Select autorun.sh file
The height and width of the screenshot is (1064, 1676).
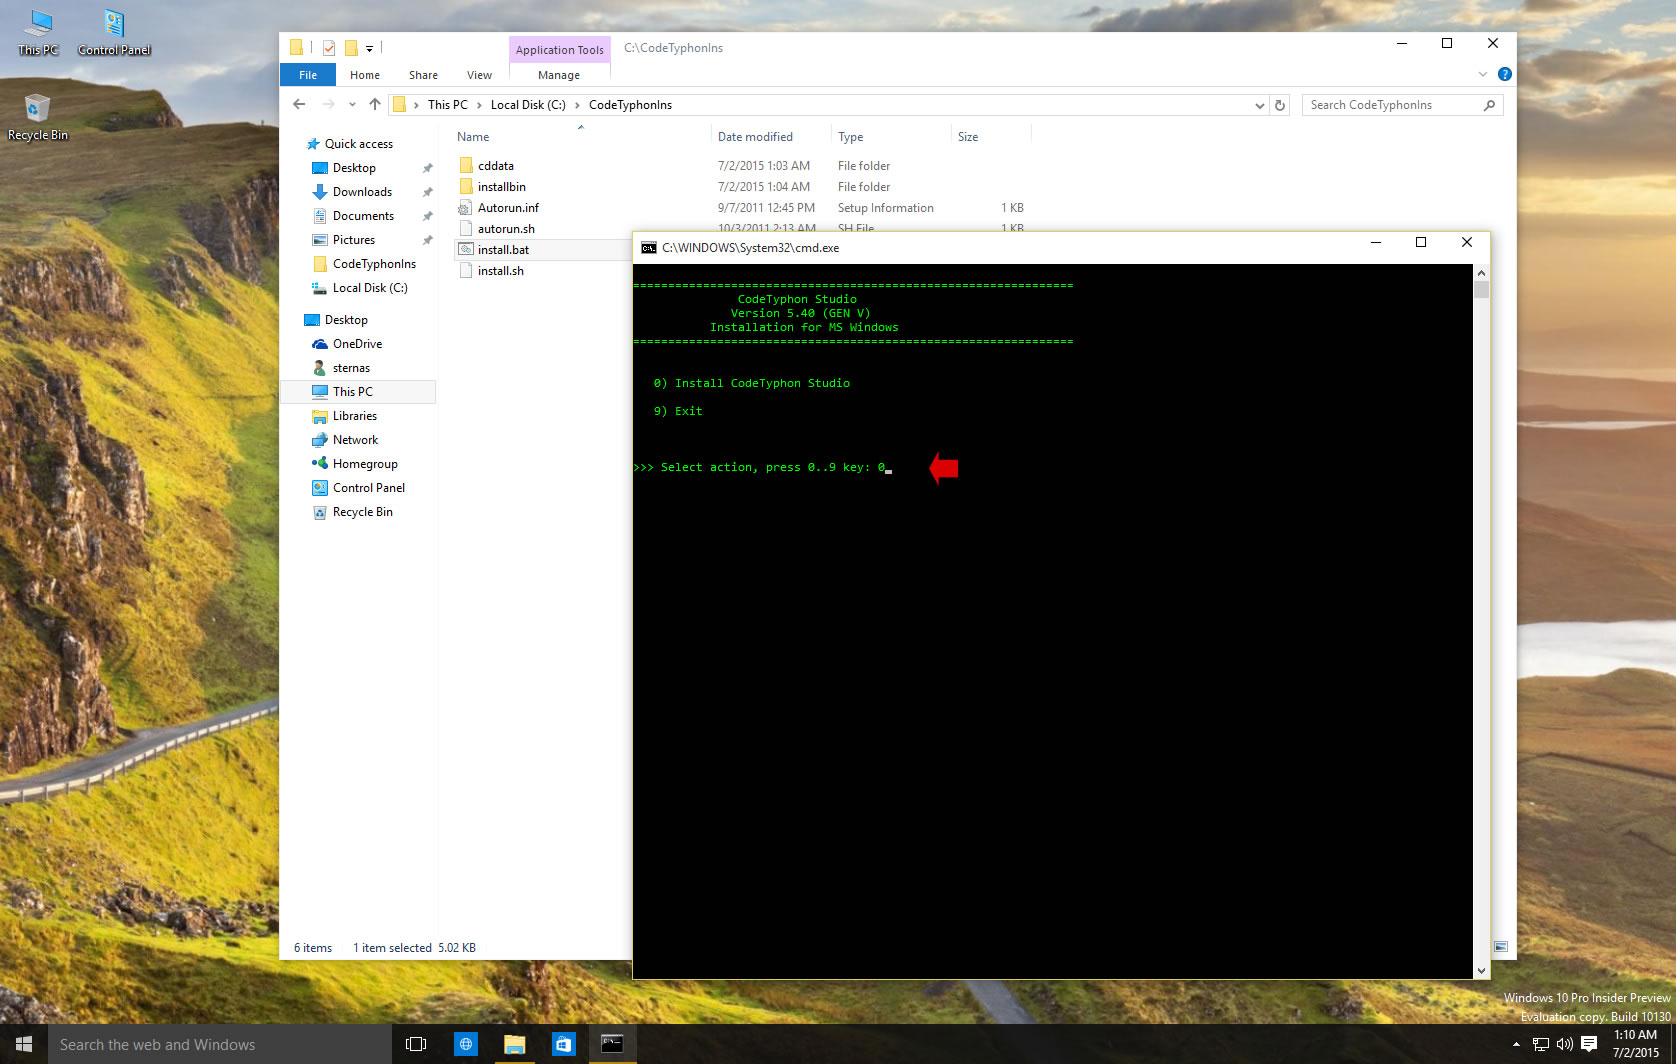coord(506,229)
